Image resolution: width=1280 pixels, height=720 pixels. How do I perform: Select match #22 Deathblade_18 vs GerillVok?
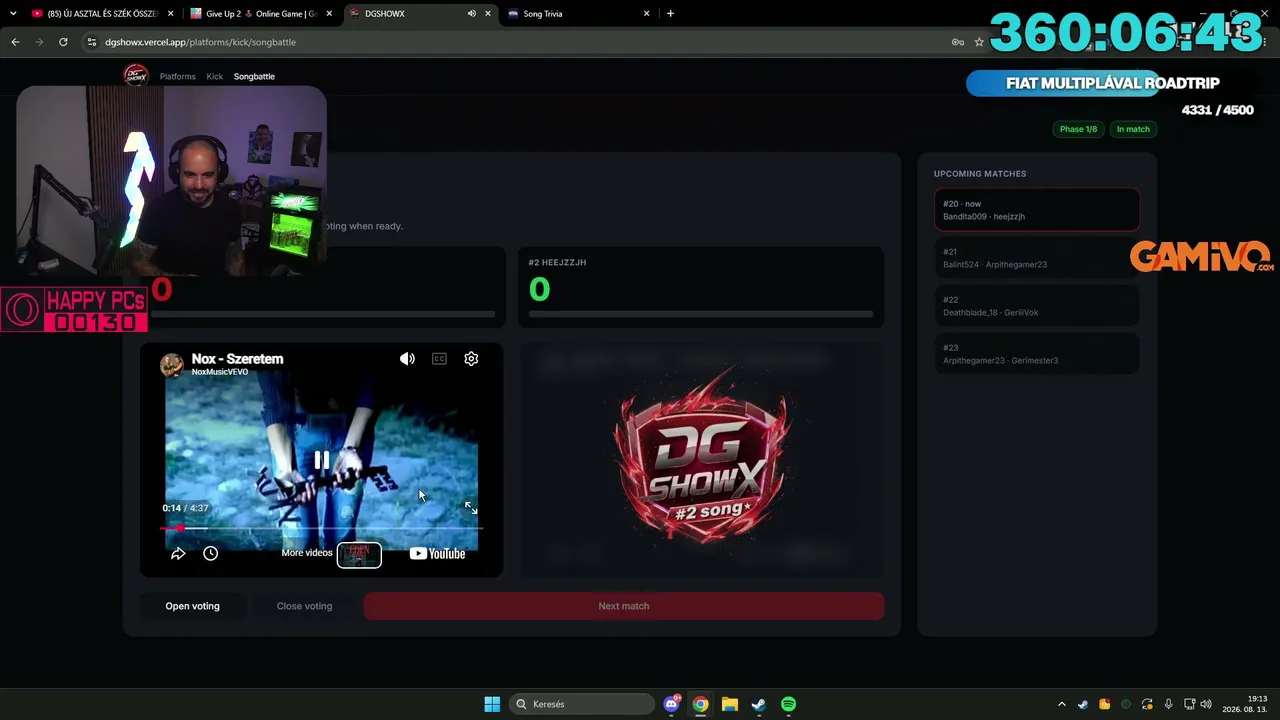coord(1037,306)
